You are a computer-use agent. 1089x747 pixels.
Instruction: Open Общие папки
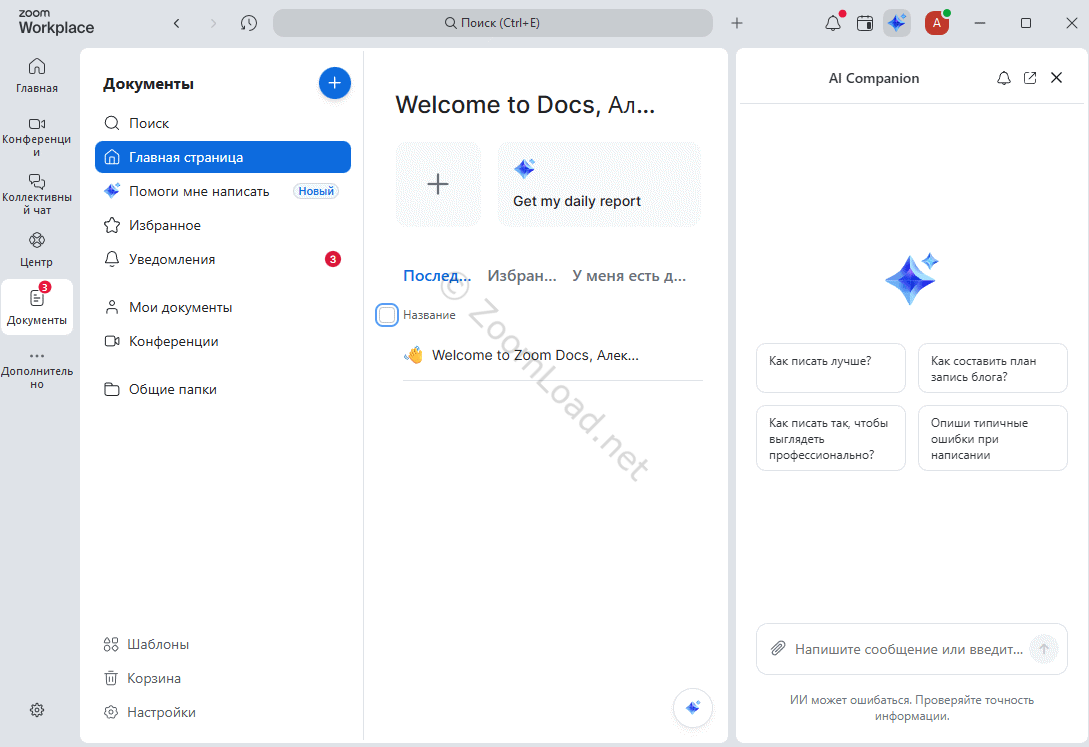[x=223, y=389]
